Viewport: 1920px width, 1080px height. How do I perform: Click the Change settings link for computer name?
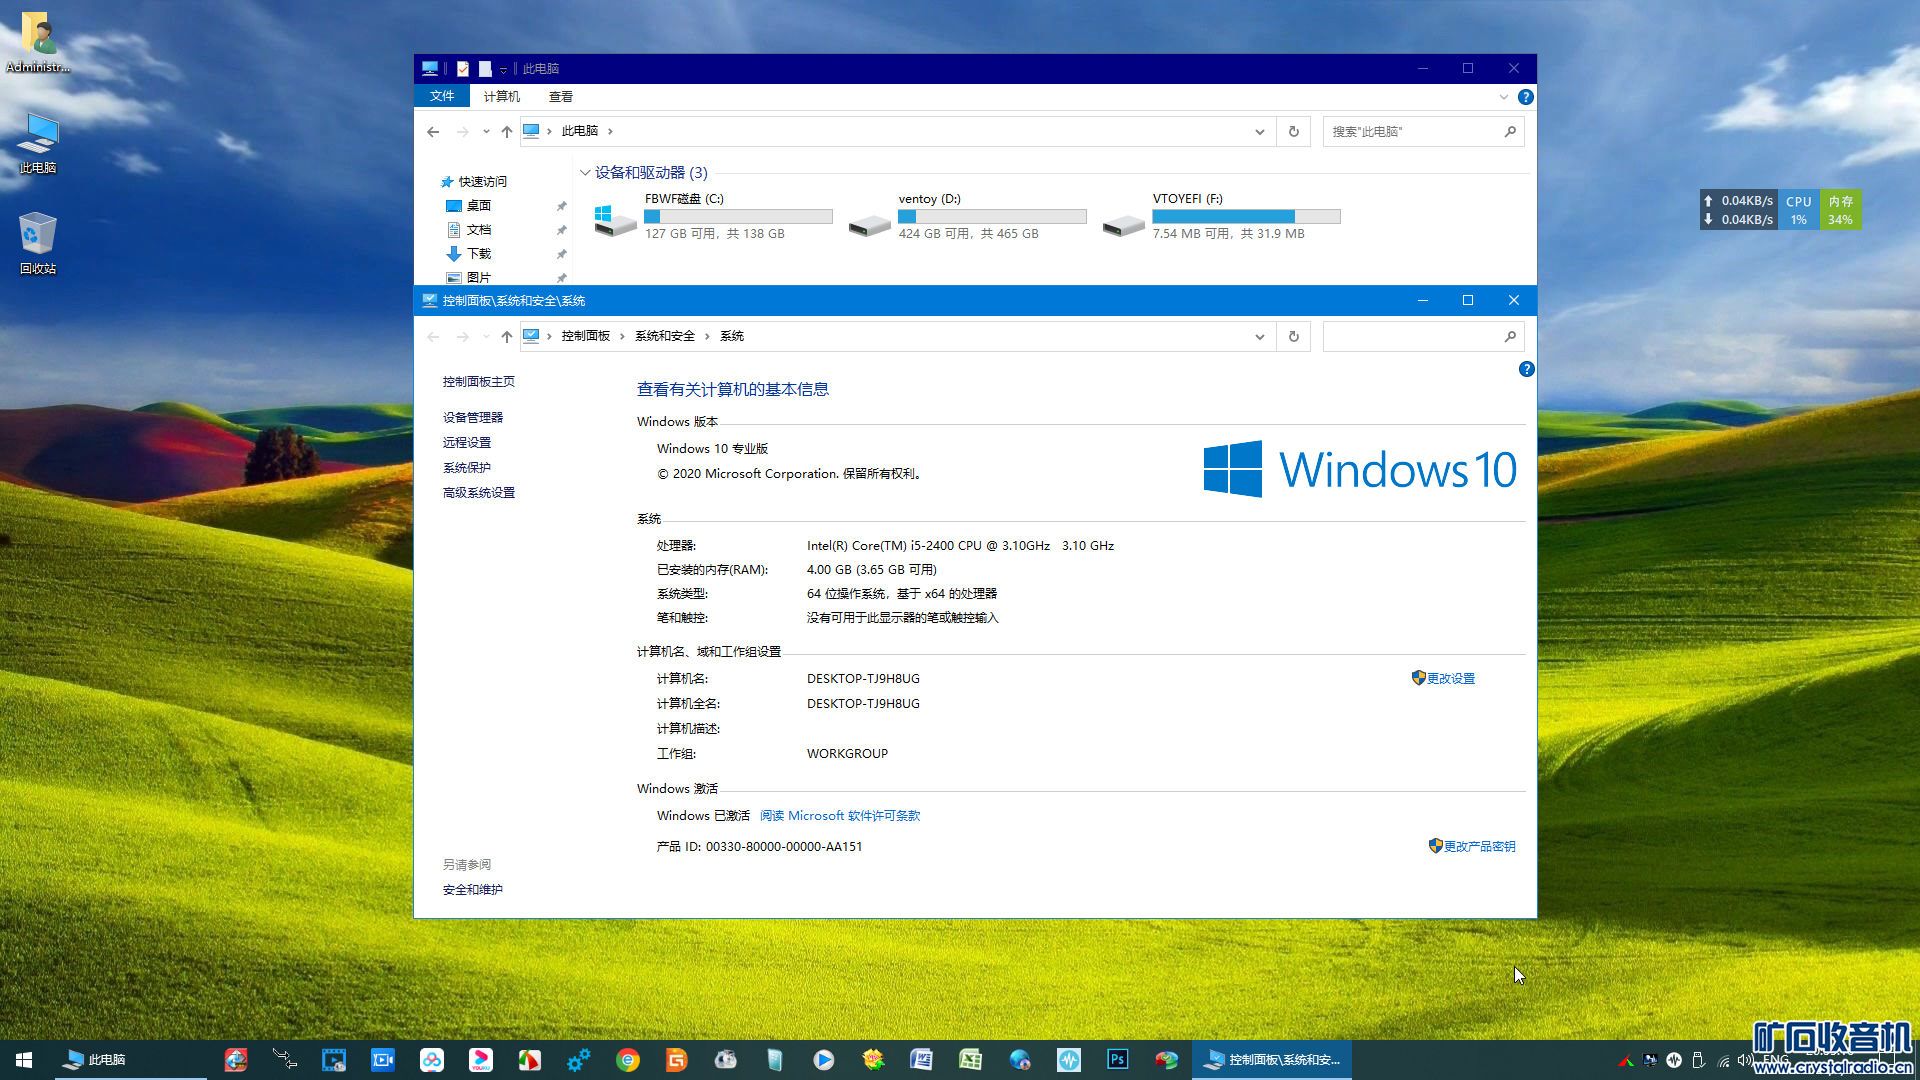point(1450,678)
